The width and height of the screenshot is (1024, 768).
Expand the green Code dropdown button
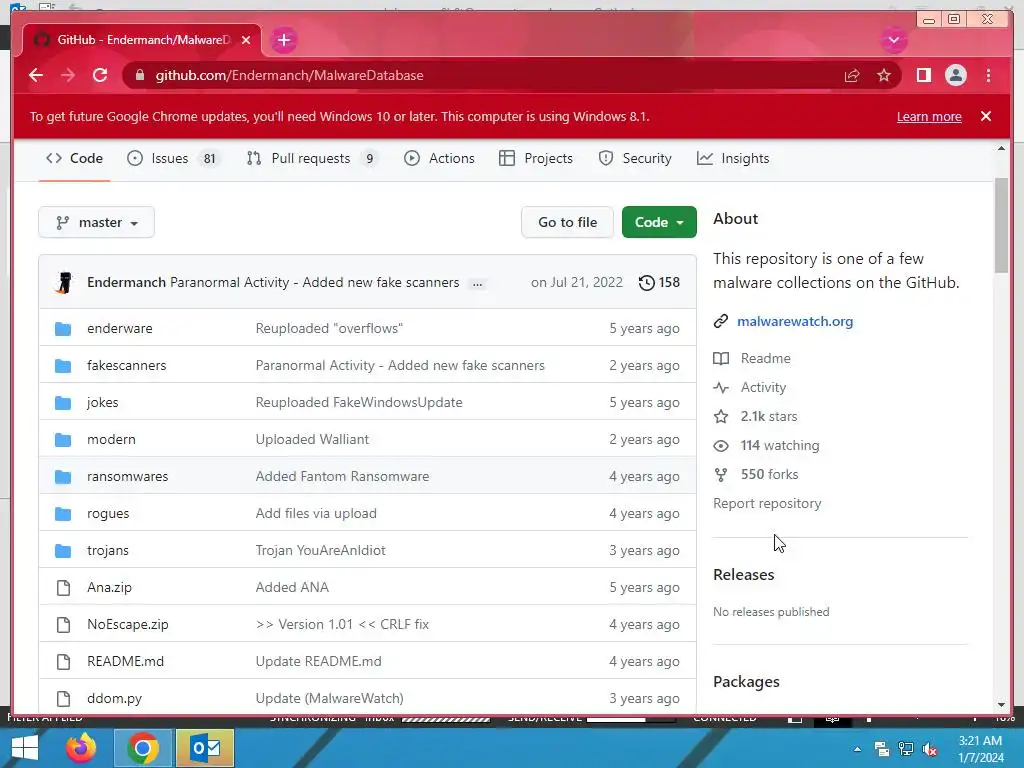pos(659,222)
